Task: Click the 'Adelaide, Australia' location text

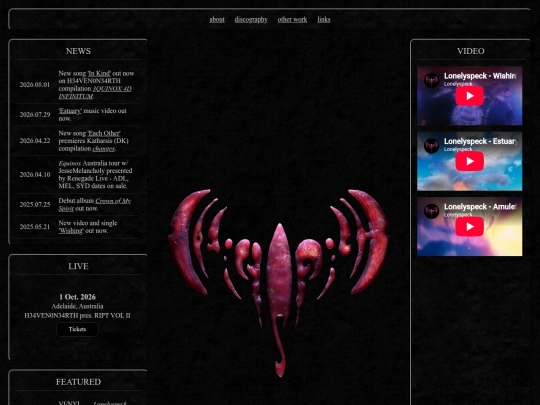Action: (x=77, y=306)
